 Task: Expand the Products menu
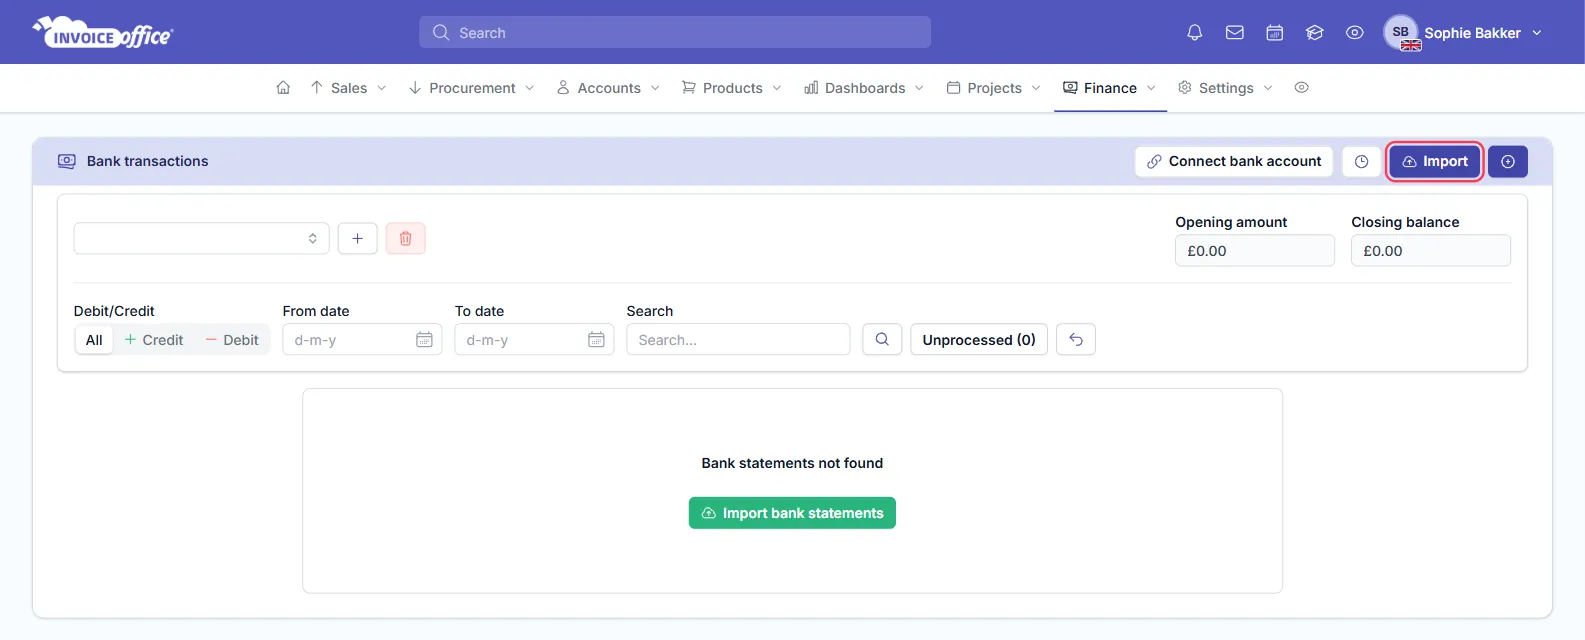tap(732, 88)
